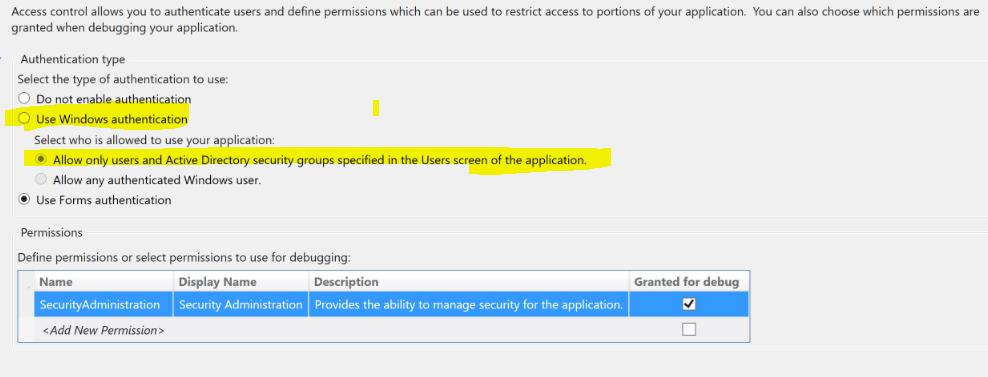Image resolution: width=988 pixels, height=377 pixels.
Task: Click the Display Name column header
Action: pos(241,282)
